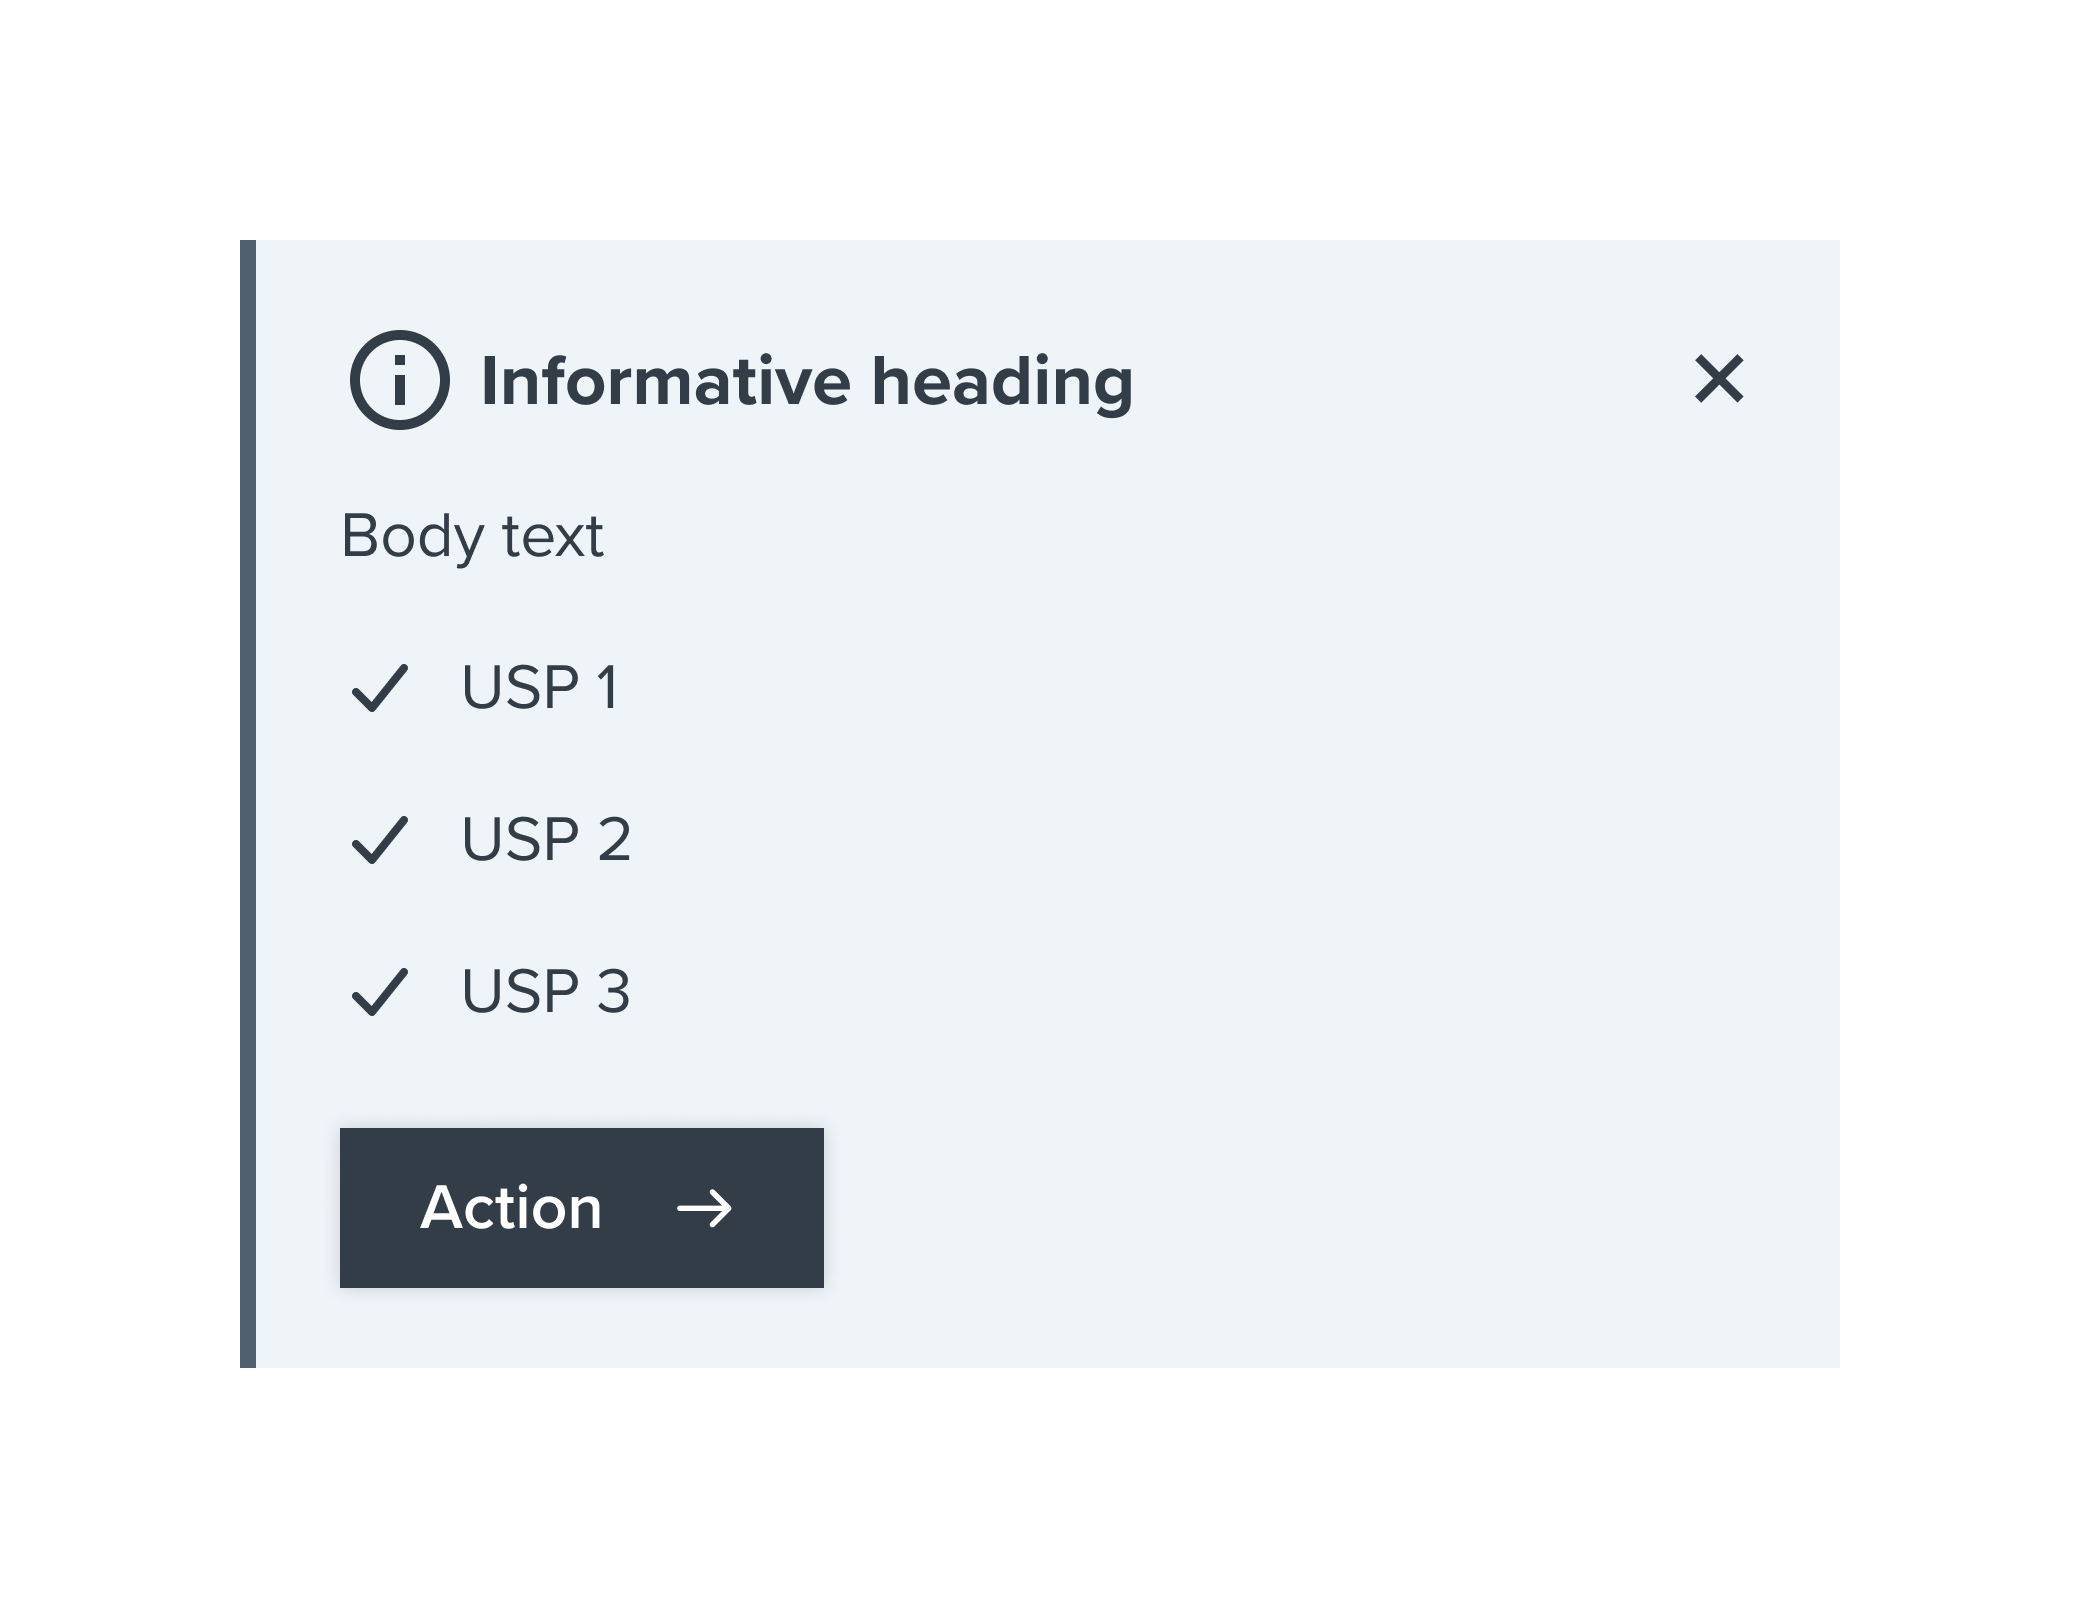Select the USP 2 list item

click(491, 840)
